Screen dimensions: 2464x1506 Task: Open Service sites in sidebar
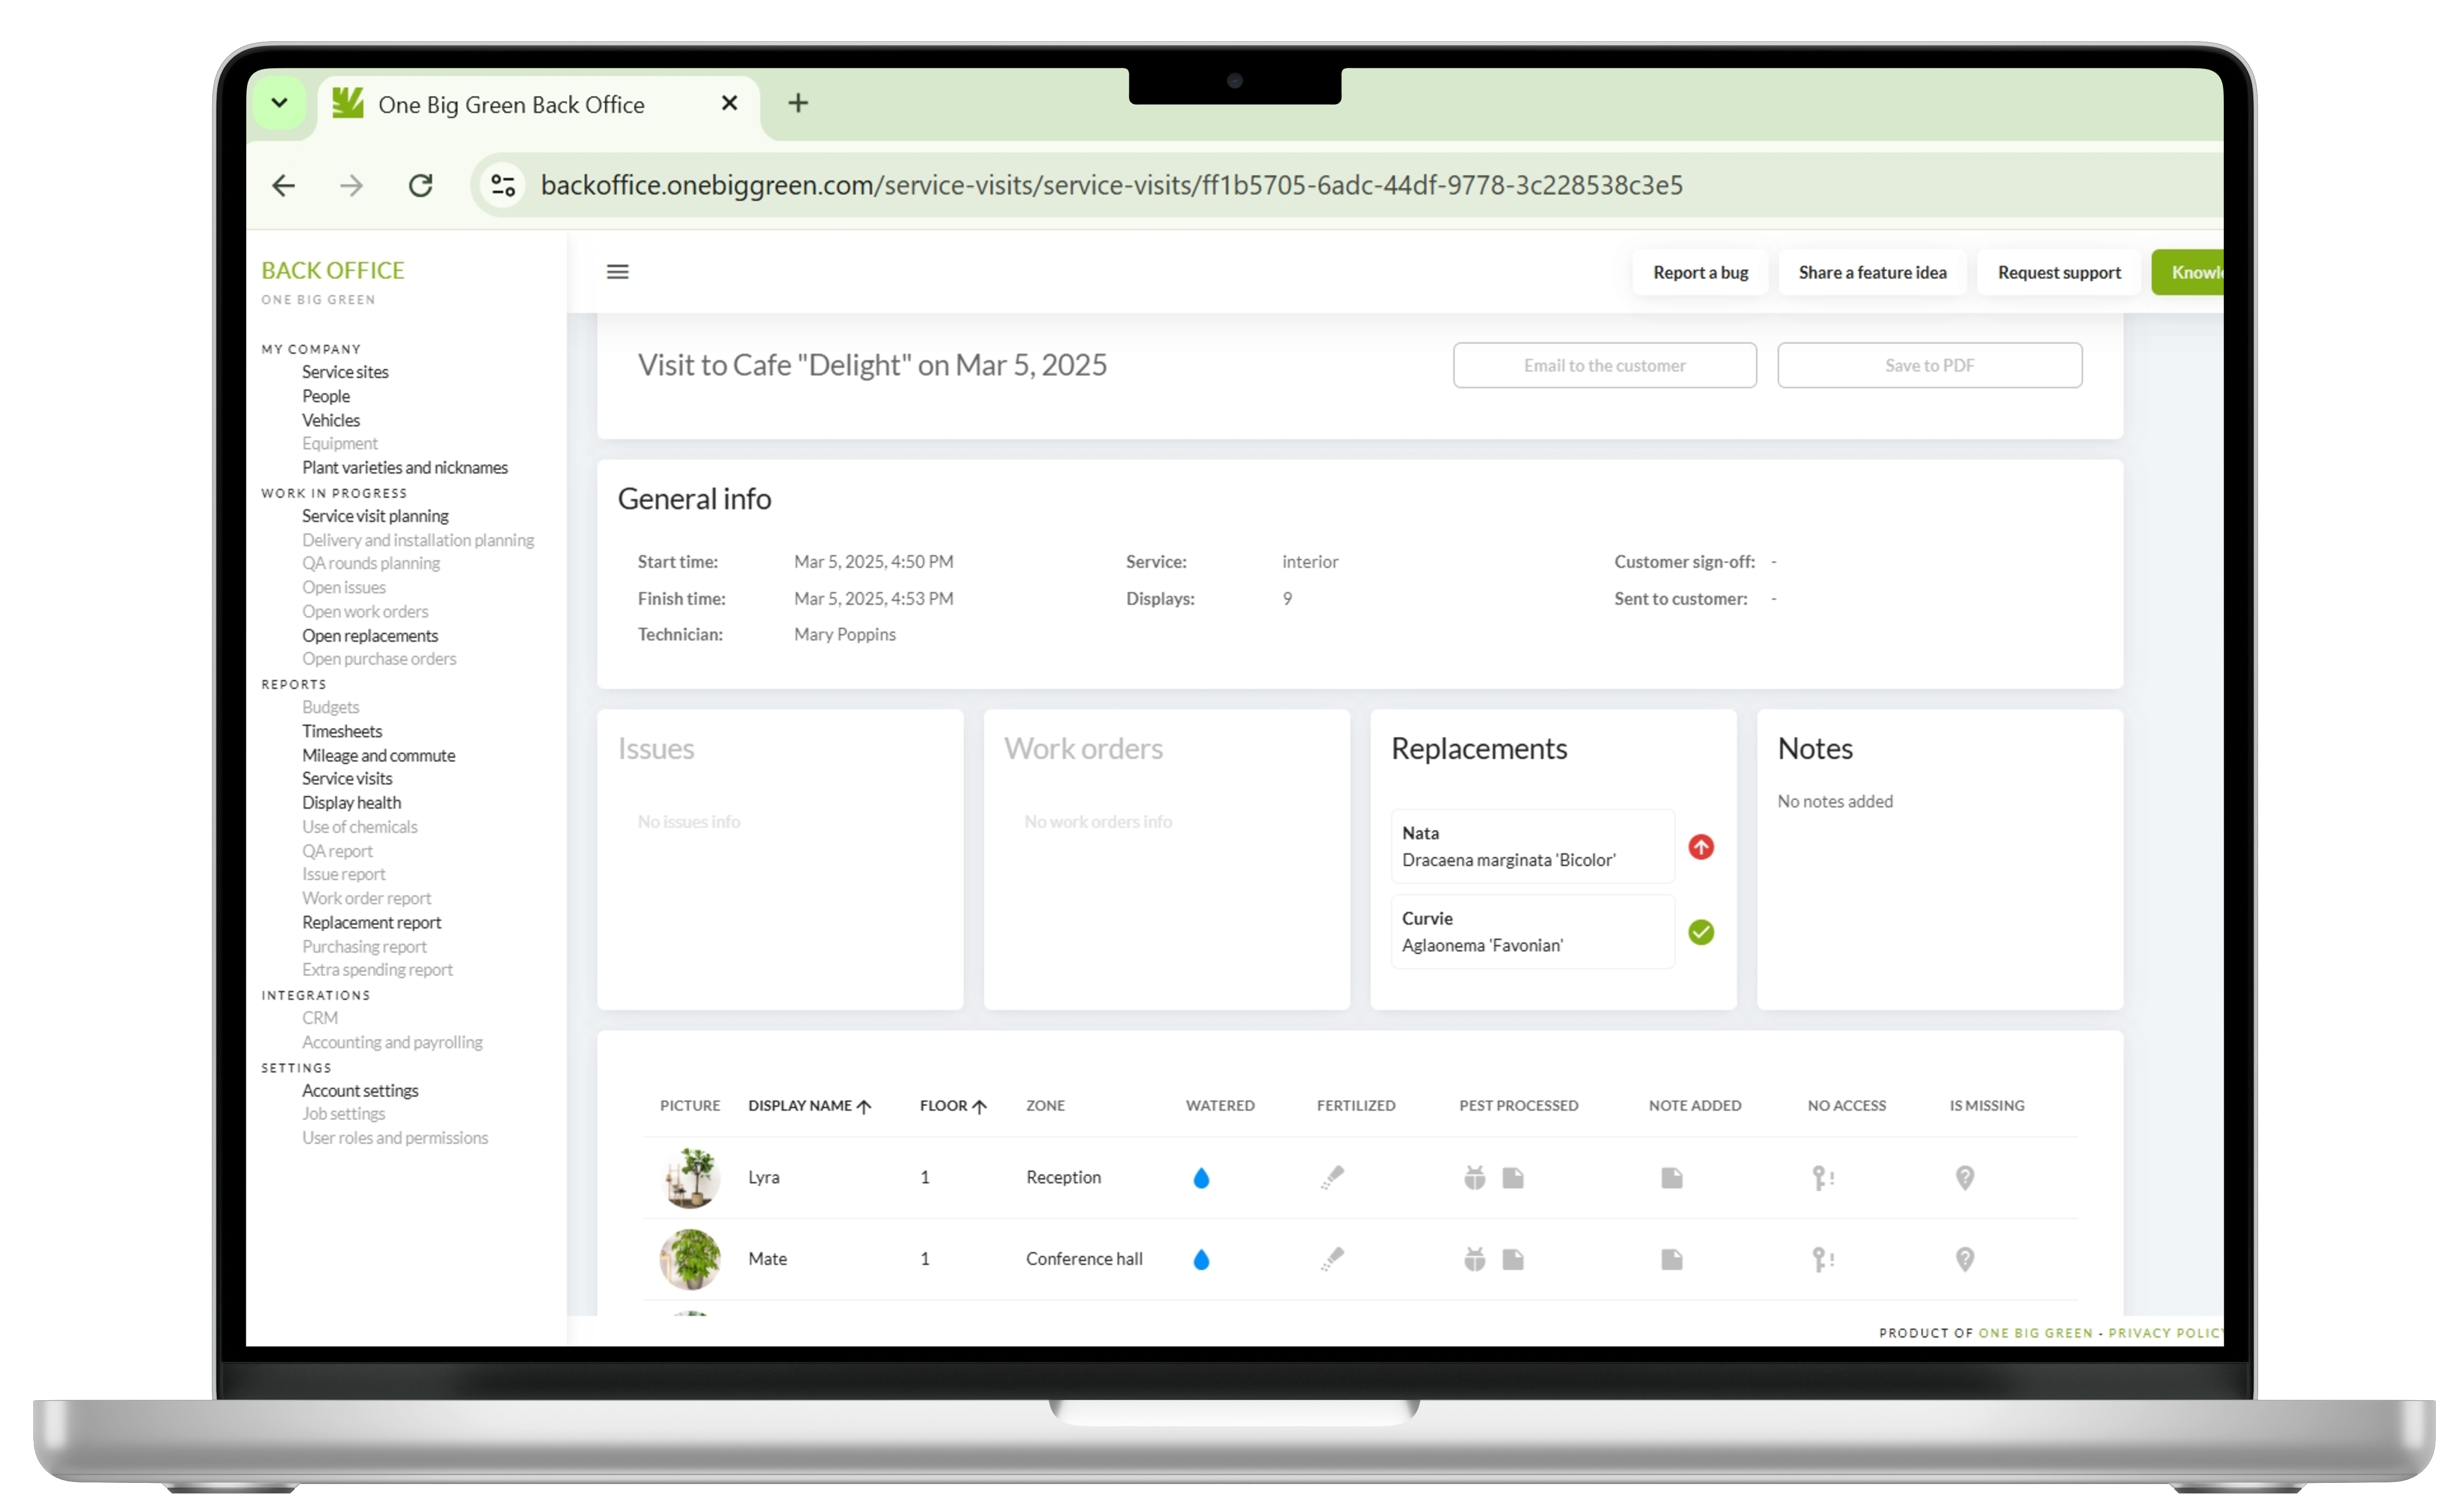(345, 372)
